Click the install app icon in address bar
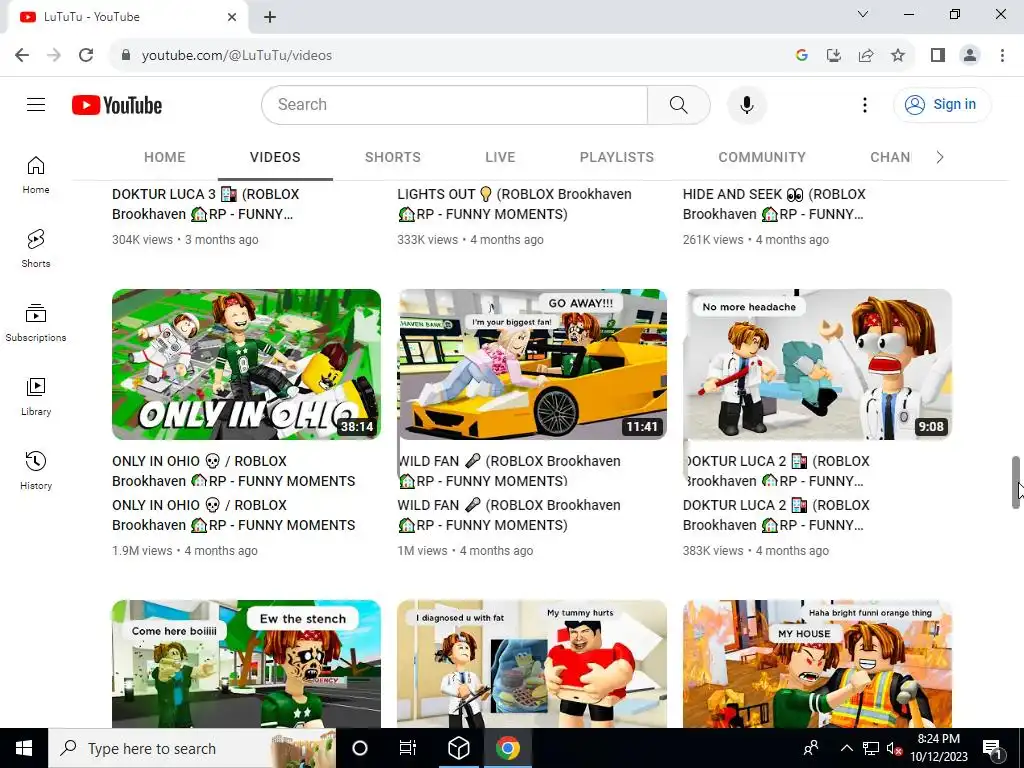The image size is (1024, 768). tap(834, 55)
